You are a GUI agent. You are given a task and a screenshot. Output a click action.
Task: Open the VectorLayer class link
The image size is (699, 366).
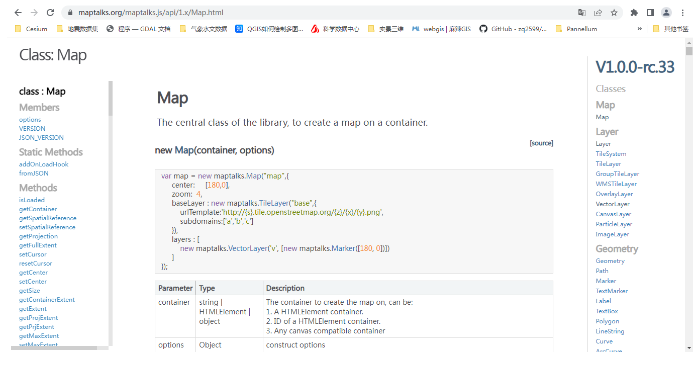point(613,204)
